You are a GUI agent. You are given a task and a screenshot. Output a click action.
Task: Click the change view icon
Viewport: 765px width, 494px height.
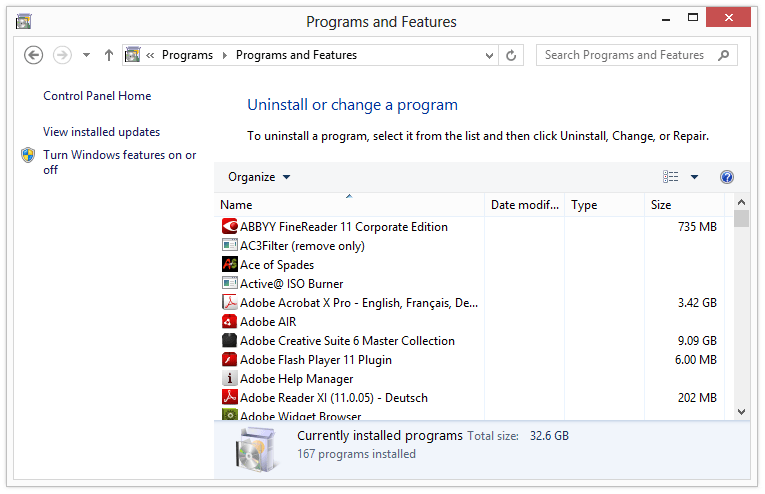[670, 177]
